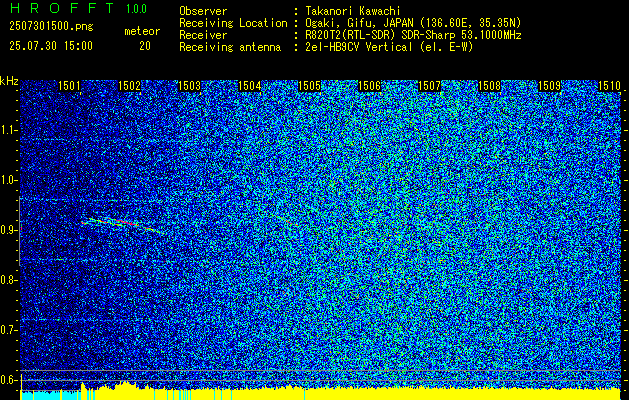Click the meteor label
The image size is (629, 400).
point(142,31)
